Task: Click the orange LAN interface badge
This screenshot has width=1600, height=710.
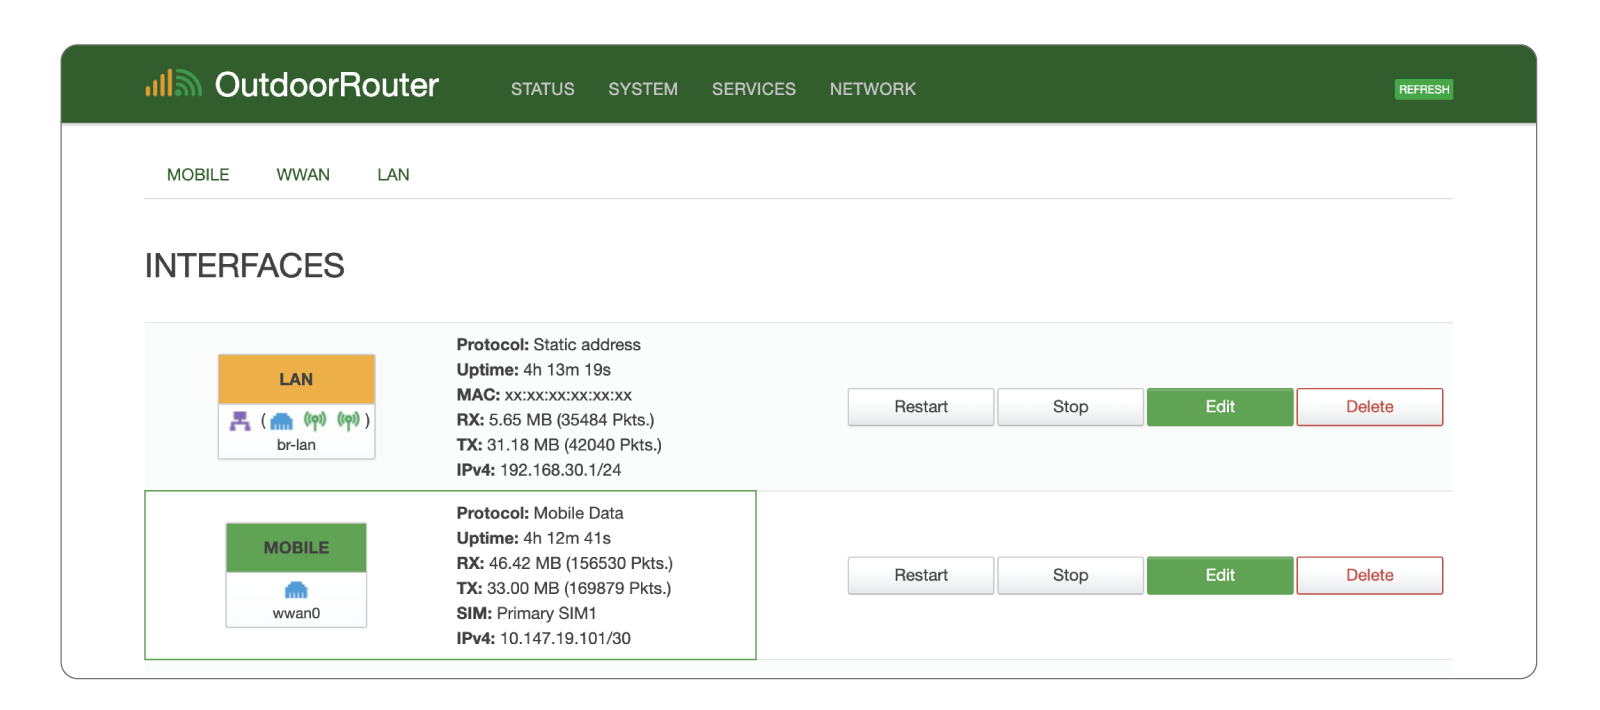Action: (x=296, y=380)
